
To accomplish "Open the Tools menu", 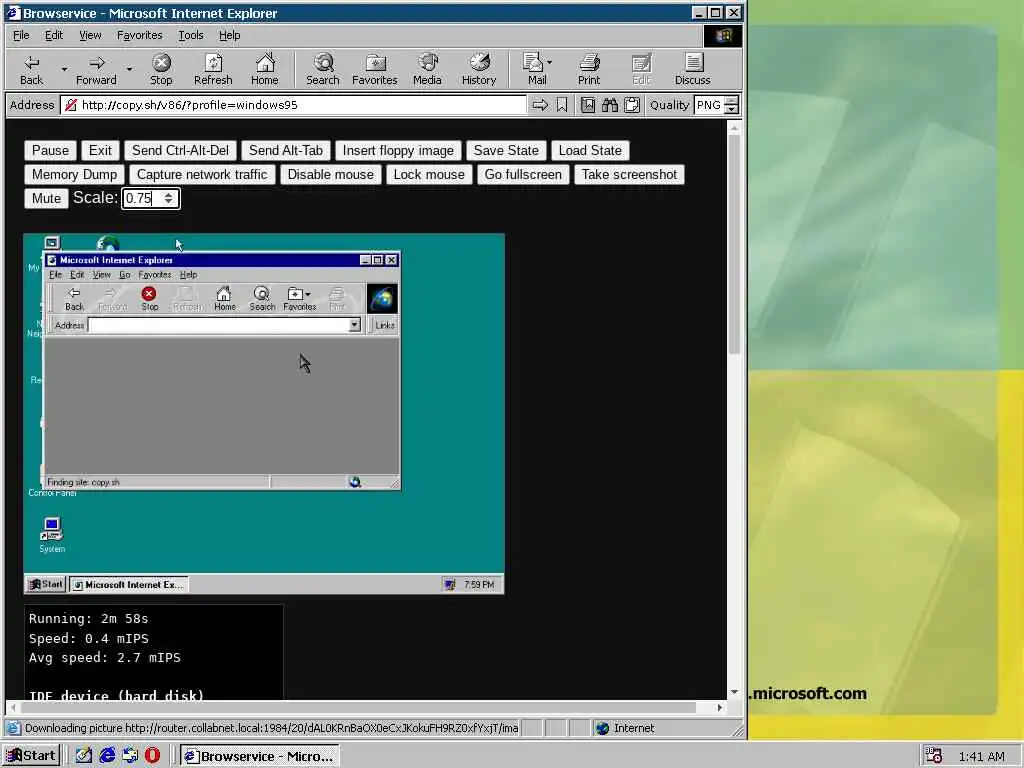I will (191, 35).
